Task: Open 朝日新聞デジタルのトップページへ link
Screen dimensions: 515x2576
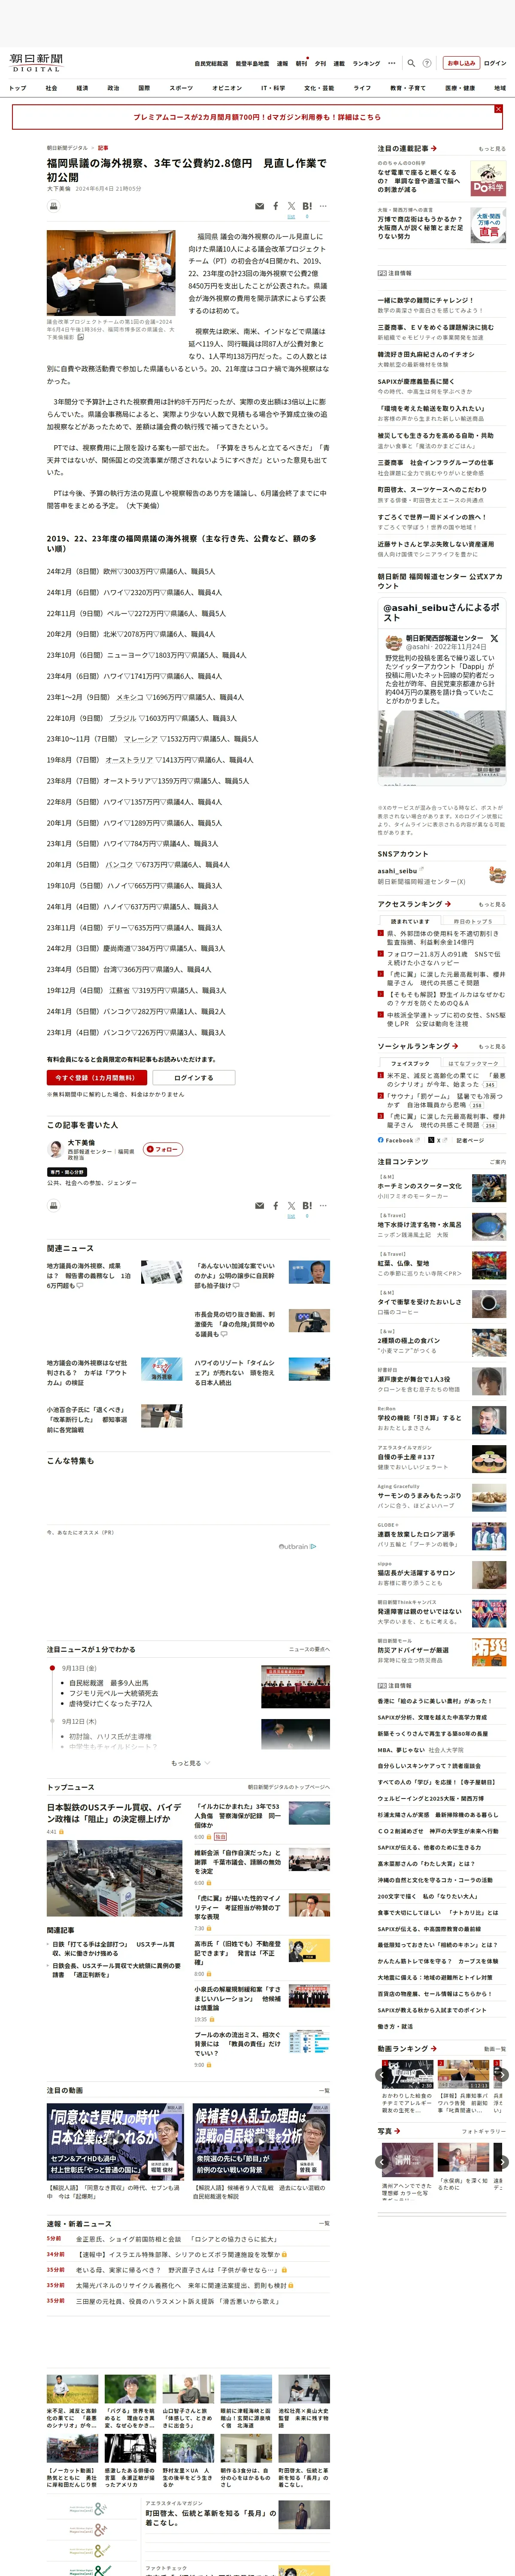Action: (x=289, y=1787)
